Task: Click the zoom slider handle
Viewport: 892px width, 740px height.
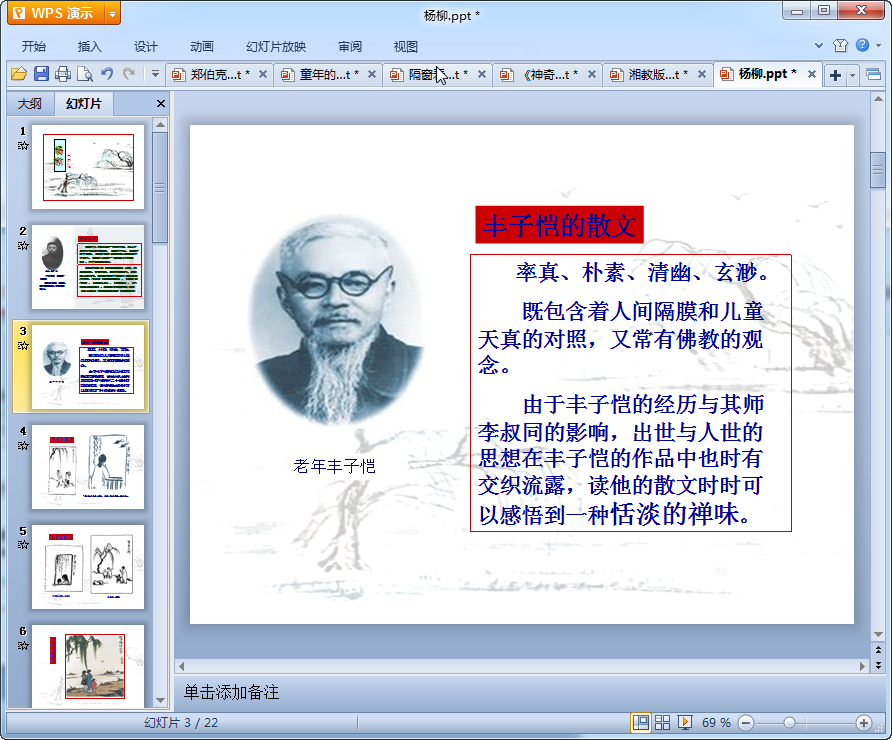Action: pos(789,723)
